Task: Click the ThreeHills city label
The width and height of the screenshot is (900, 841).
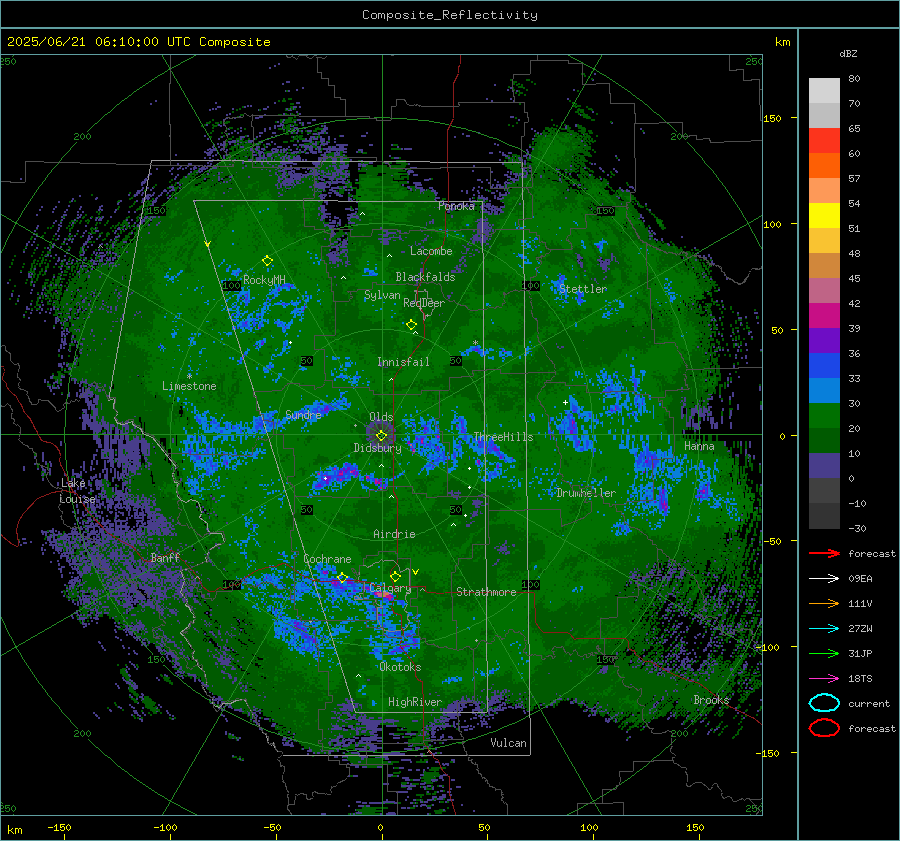Action: point(503,437)
